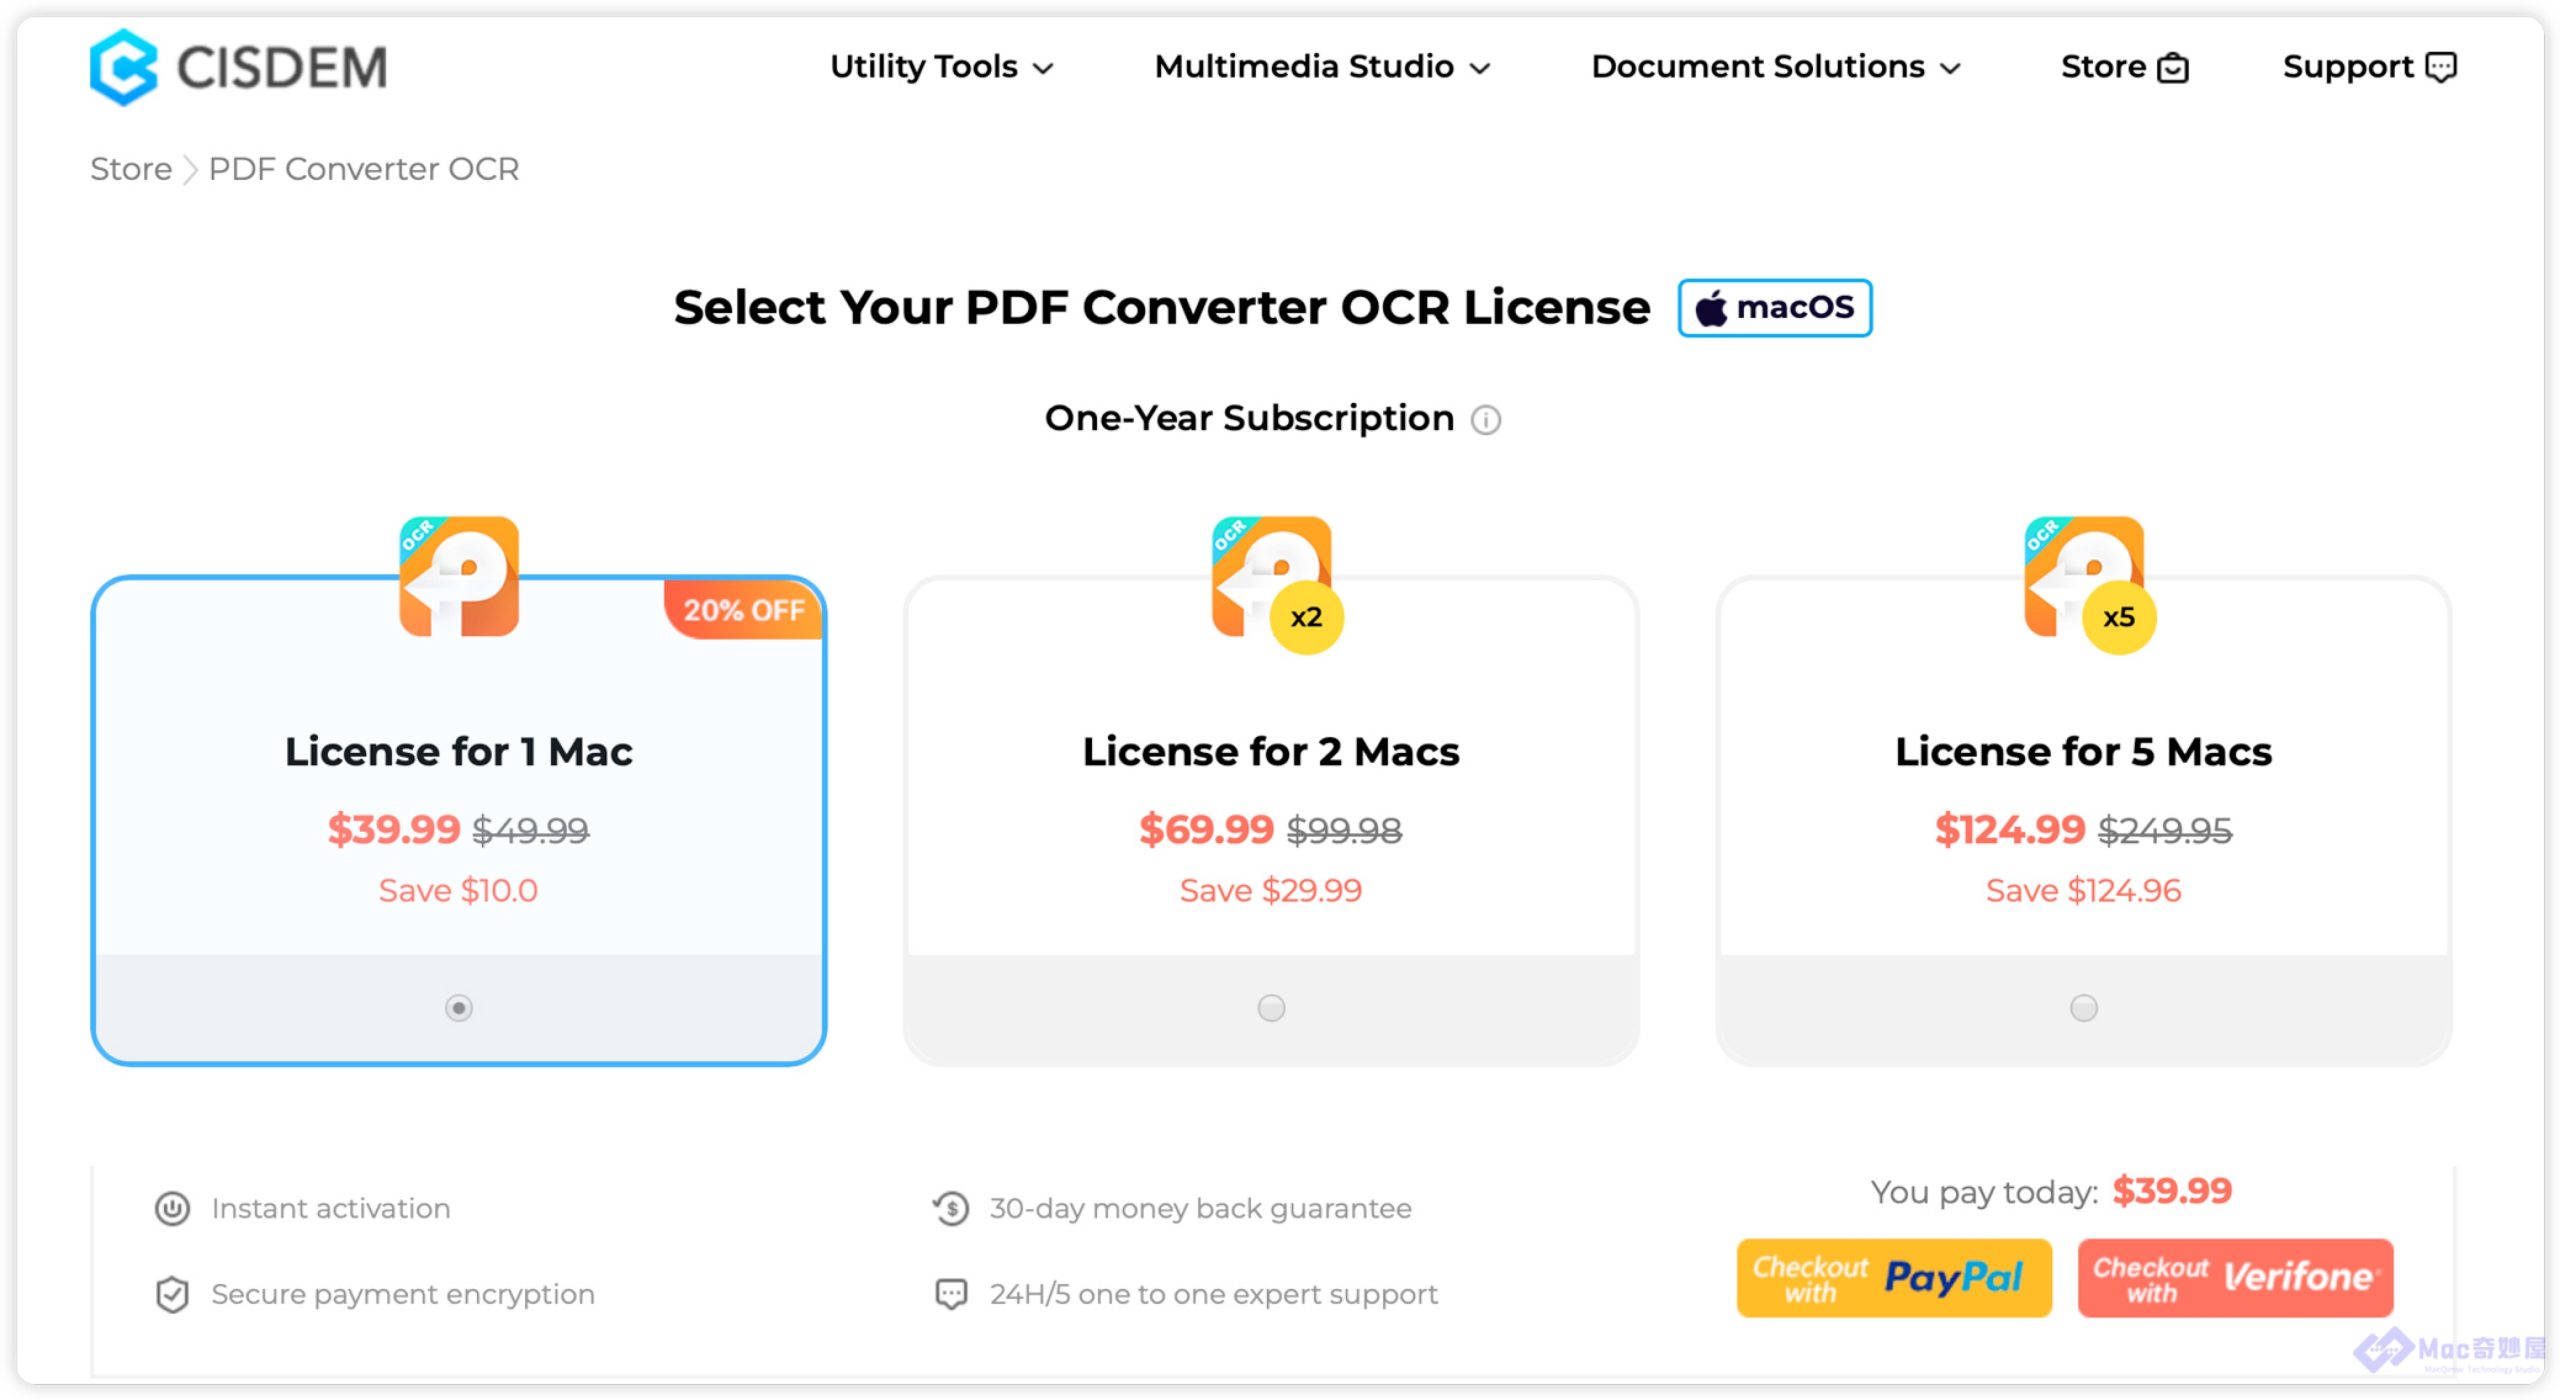The width and height of the screenshot is (2560, 1400).
Task: Open the Support menu item
Action: [2347, 67]
